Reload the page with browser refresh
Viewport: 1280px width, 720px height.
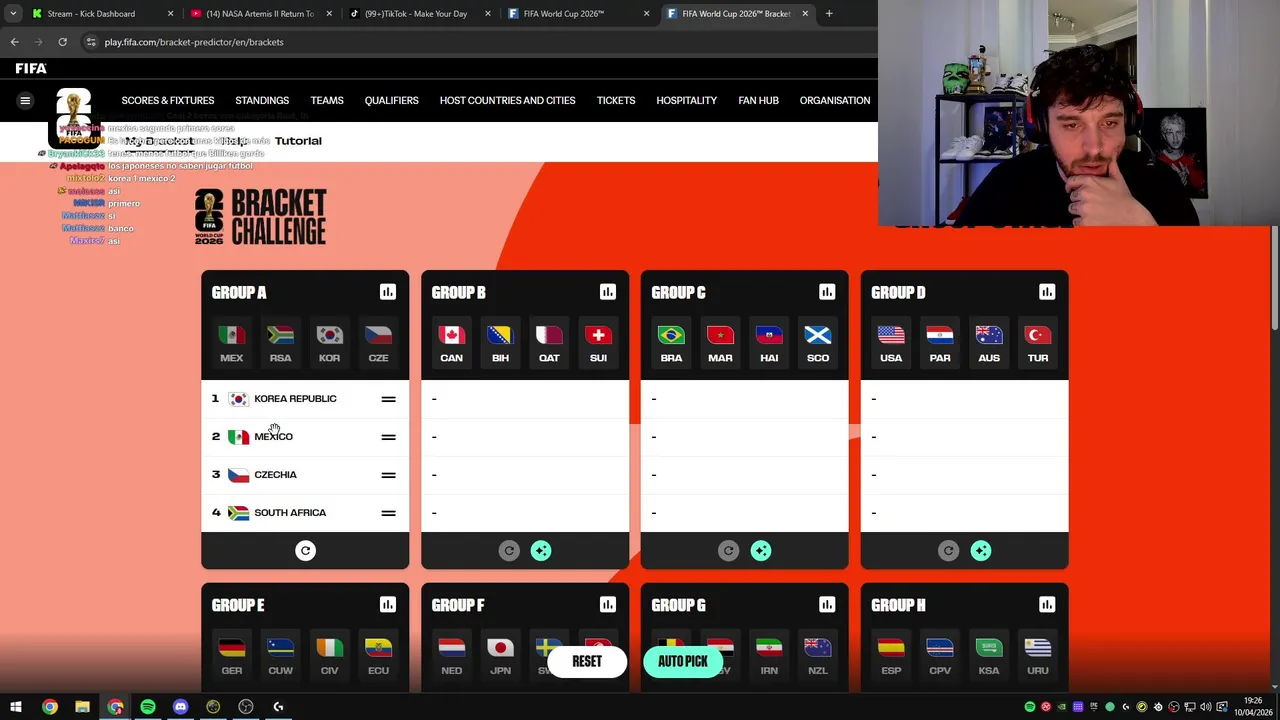tap(62, 42)
